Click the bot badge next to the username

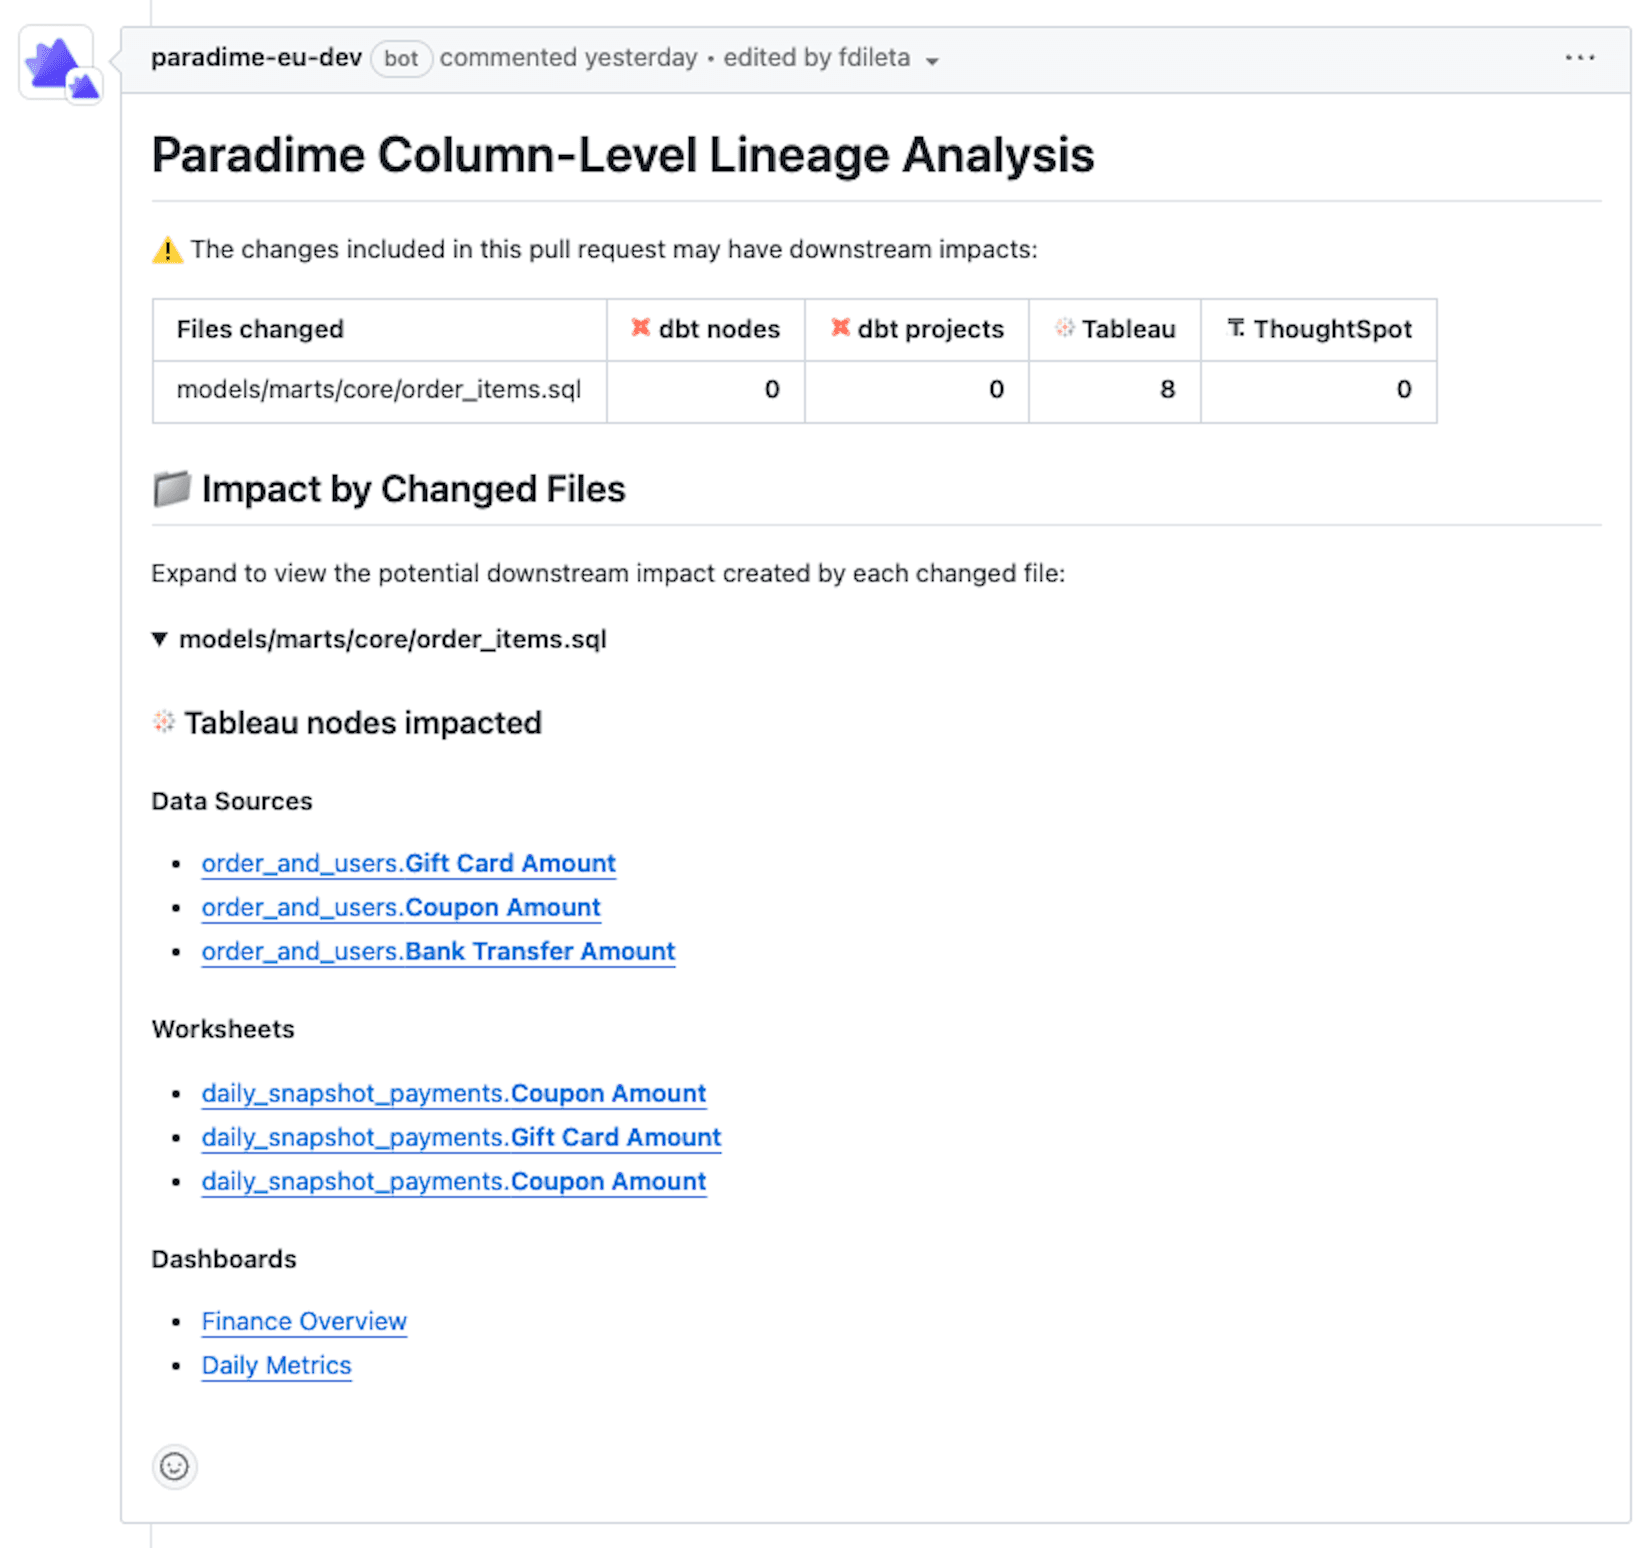[400, 59]
